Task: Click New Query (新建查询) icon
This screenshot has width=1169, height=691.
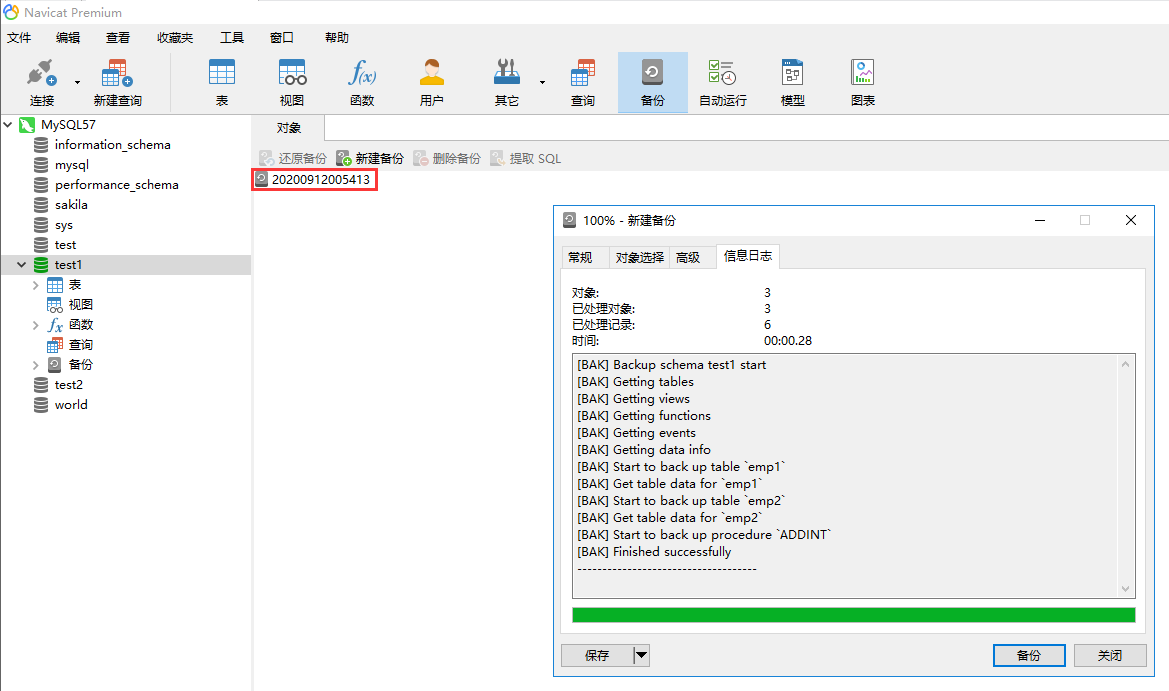Action: [x=117, y=82]
